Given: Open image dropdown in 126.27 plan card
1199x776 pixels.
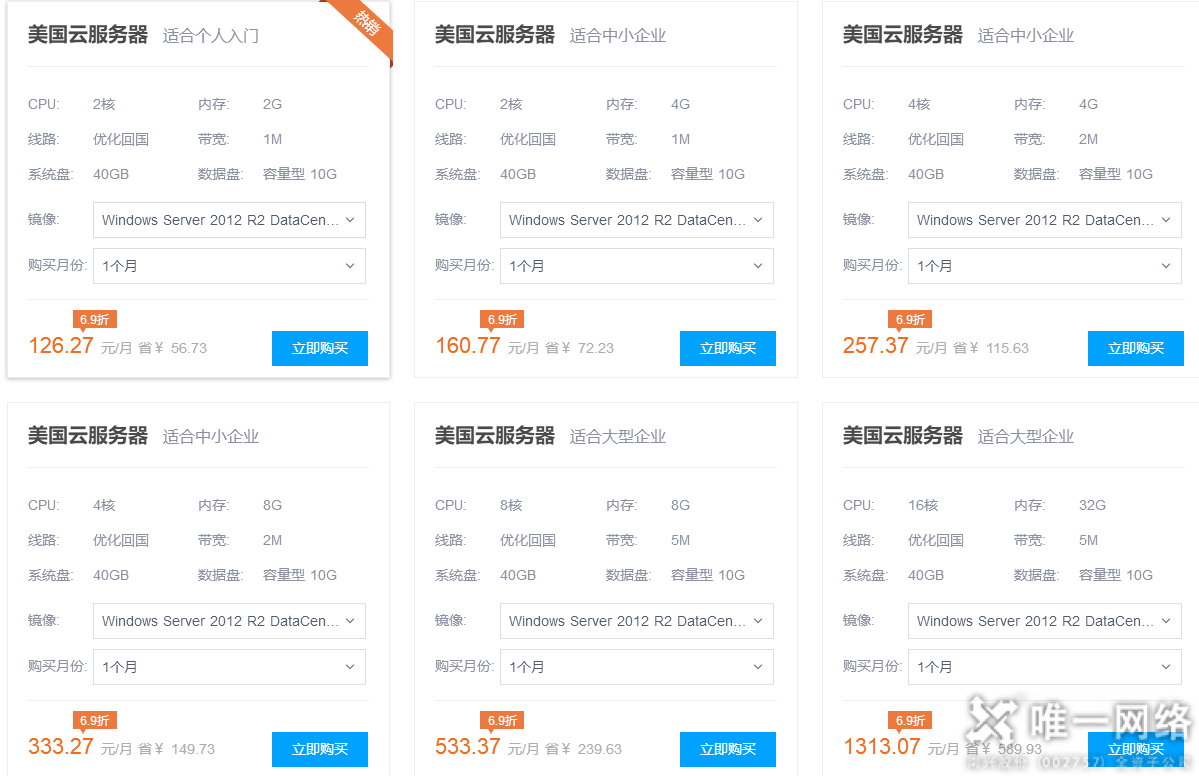Looking at the screenshot, I should 229,220.
